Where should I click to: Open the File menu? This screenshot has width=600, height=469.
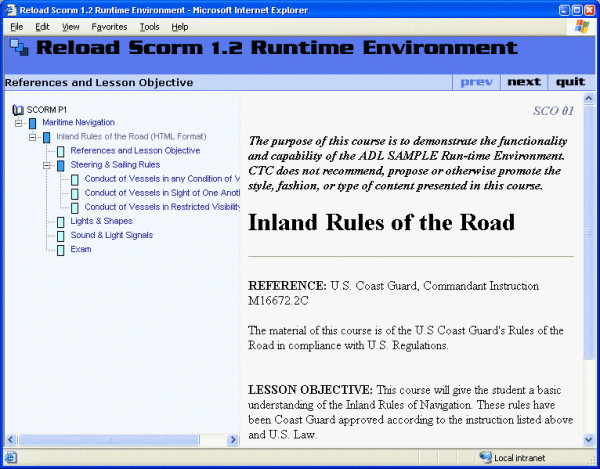click(x=16, y=27)
